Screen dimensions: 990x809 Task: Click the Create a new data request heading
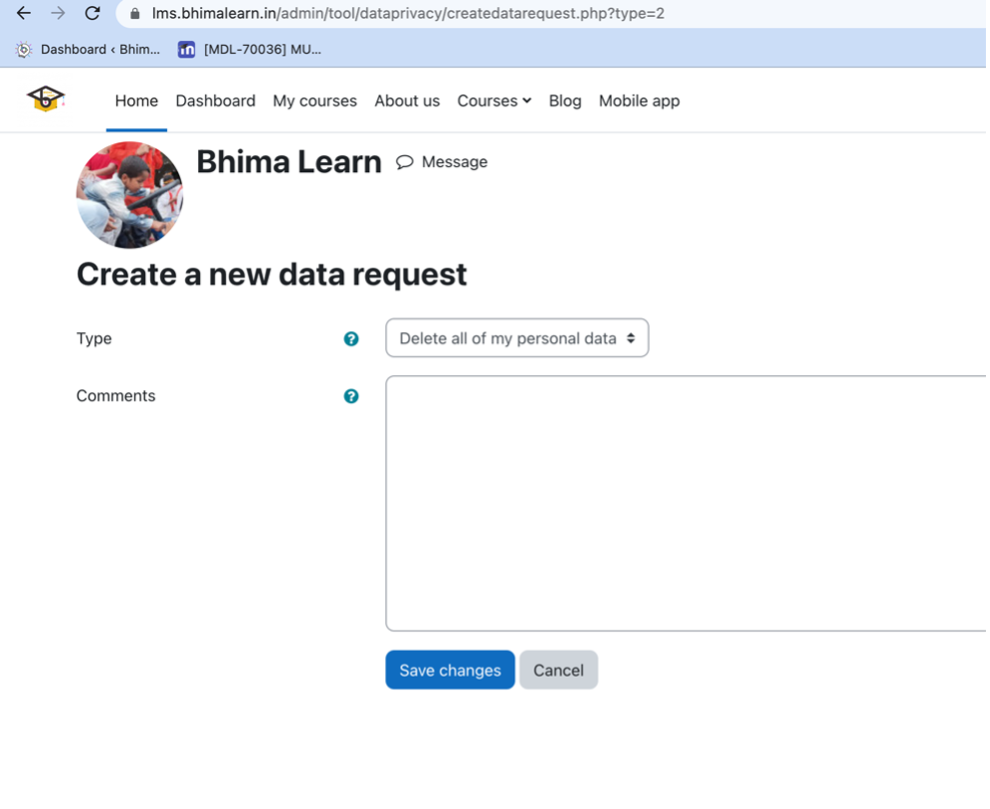[x=271, y=275]
